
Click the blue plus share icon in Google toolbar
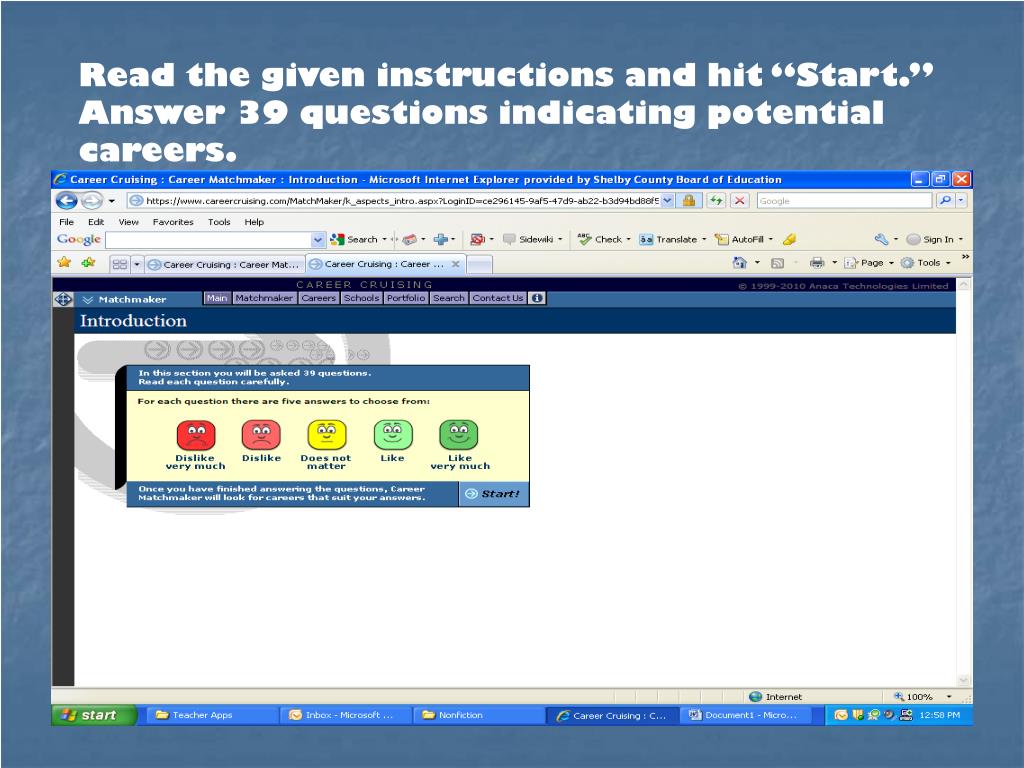[x=441, y=239]
